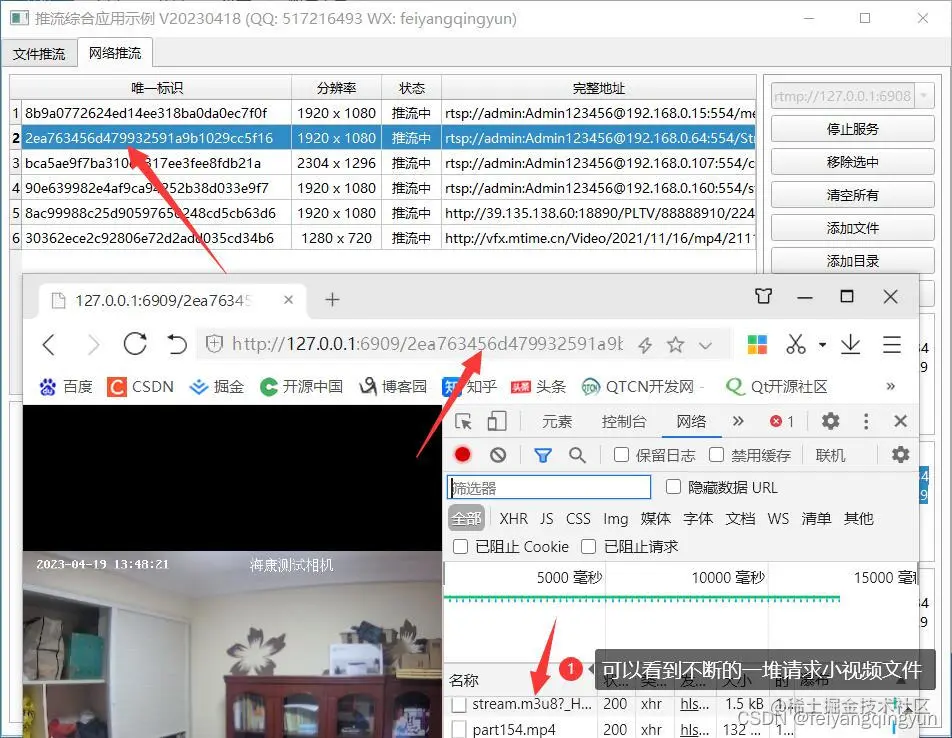Stop network recording with the red dot
This screenshot has width=952, height=738.
[463, 454]
